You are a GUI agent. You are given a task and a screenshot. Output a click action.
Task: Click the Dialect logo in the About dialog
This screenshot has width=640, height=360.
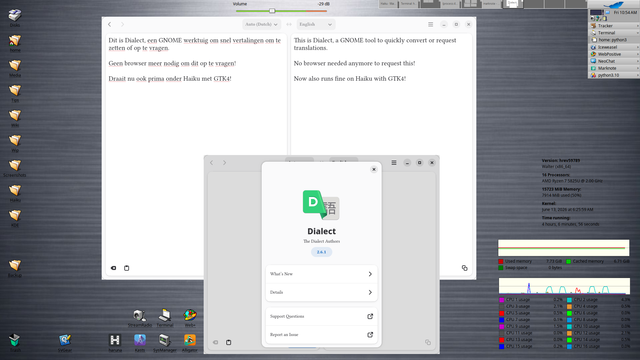321,205
